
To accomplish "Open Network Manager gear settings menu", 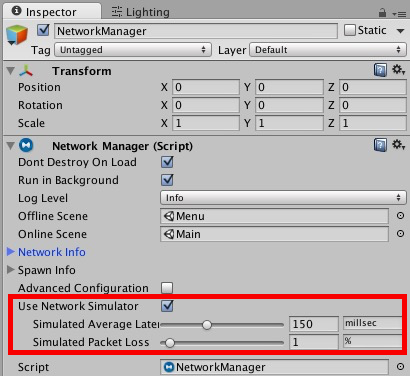I will click(x=398, y=145).
